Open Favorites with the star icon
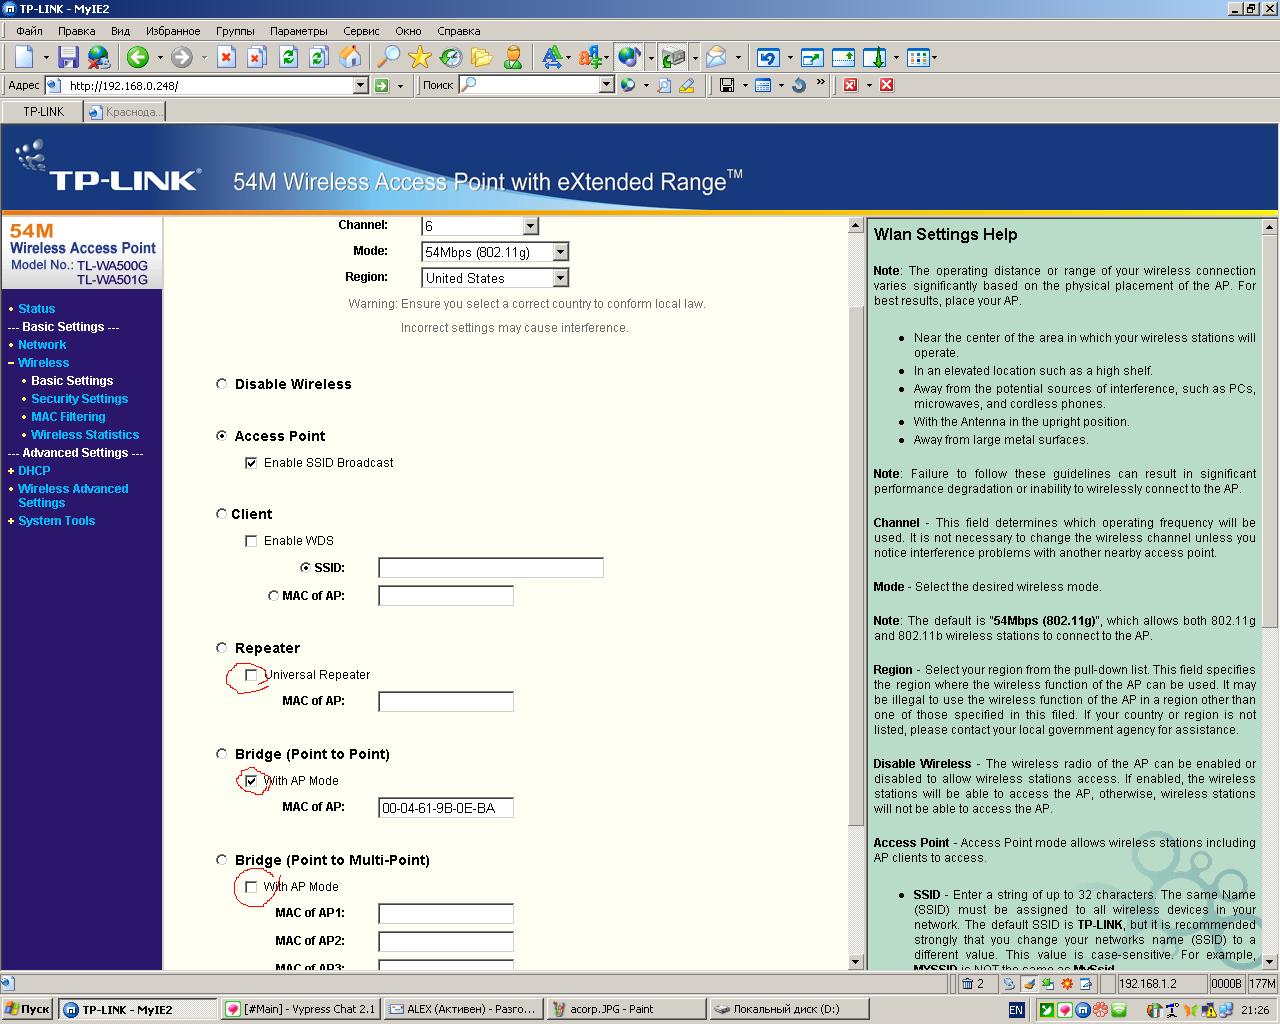The image size is (1280, 1024). coord(420,57)
